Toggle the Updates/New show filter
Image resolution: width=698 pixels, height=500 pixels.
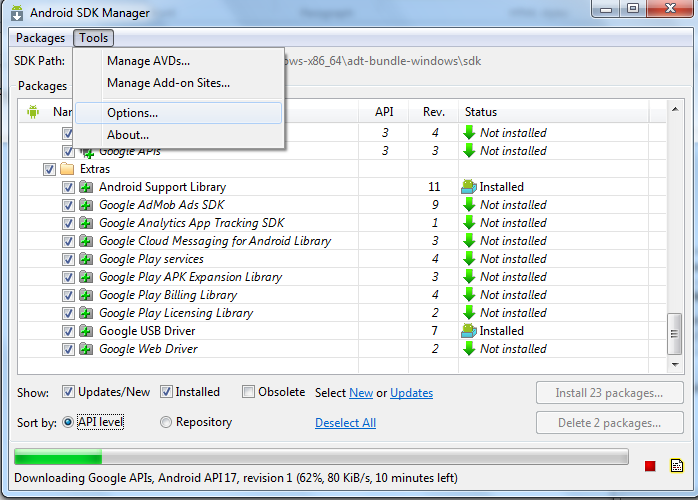[x=68, y=392]
